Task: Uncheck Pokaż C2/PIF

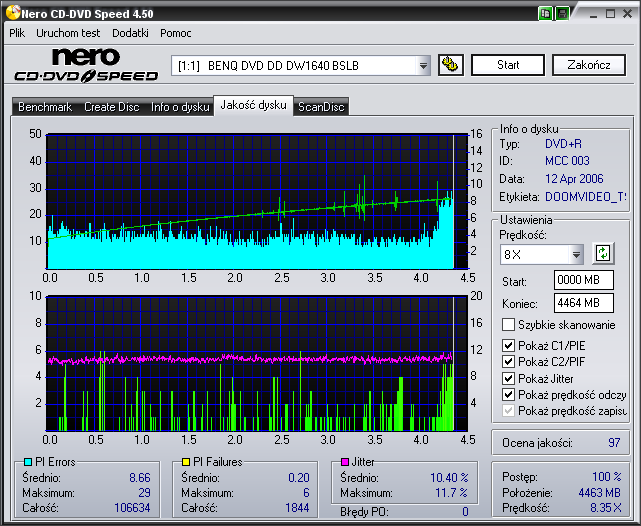Action: coord(508,362)
